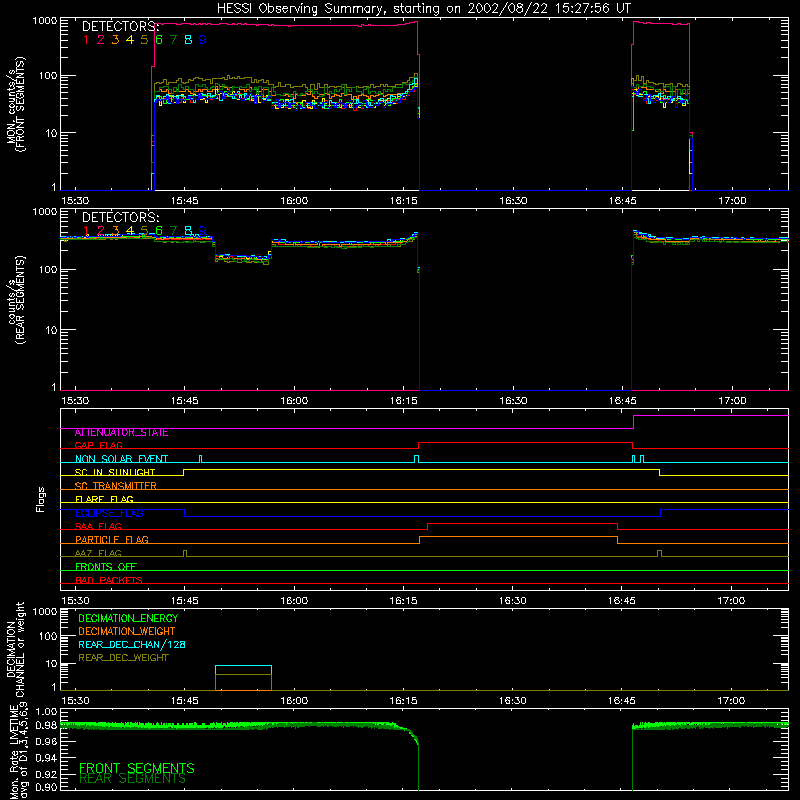Screen dimensions: 800x800
Task: Click the 16:00 time label under the decimation plot
Action: pos(294,701)
